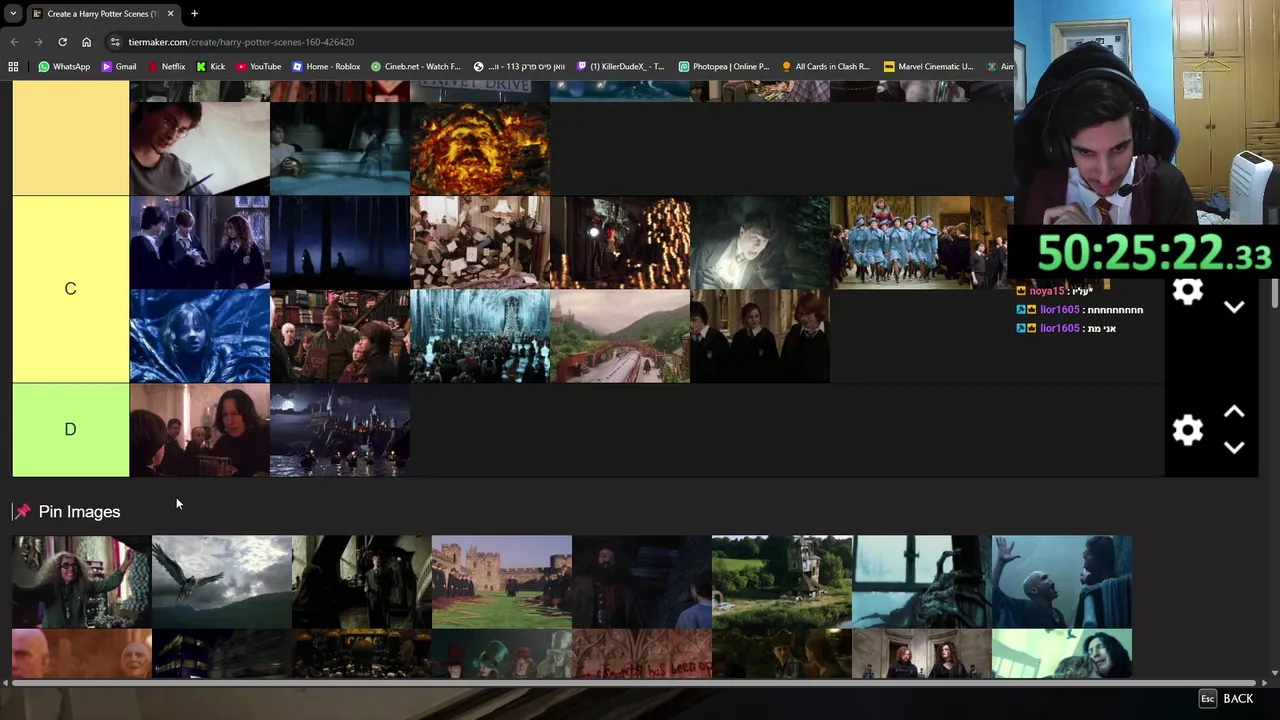Open the YouTube bookmark
Image resolution: width=1280 pixels, height=720 pixels.
tap(259, 67)
